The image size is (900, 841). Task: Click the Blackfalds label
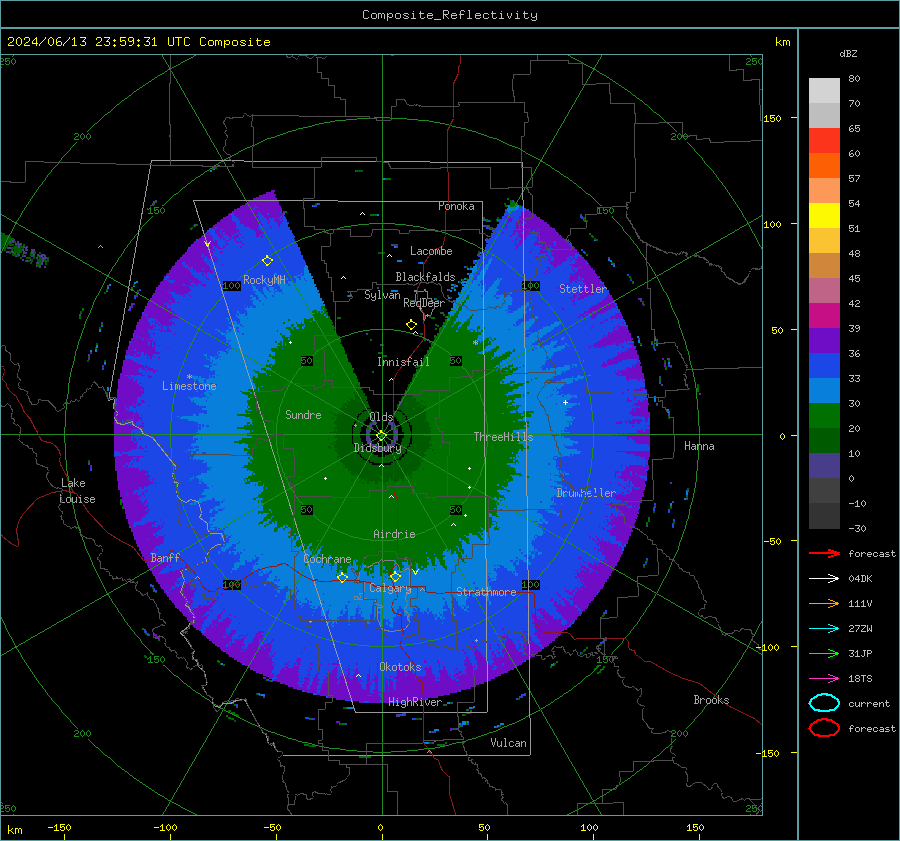click(x=425, y=277)
